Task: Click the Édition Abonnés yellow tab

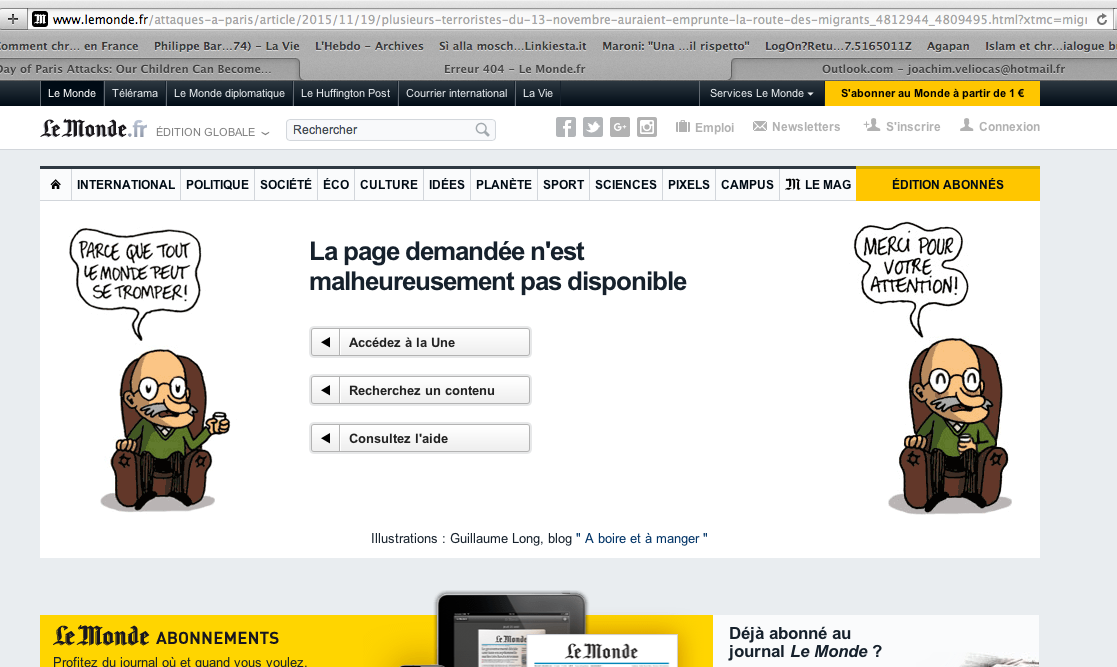Action: 947,184
